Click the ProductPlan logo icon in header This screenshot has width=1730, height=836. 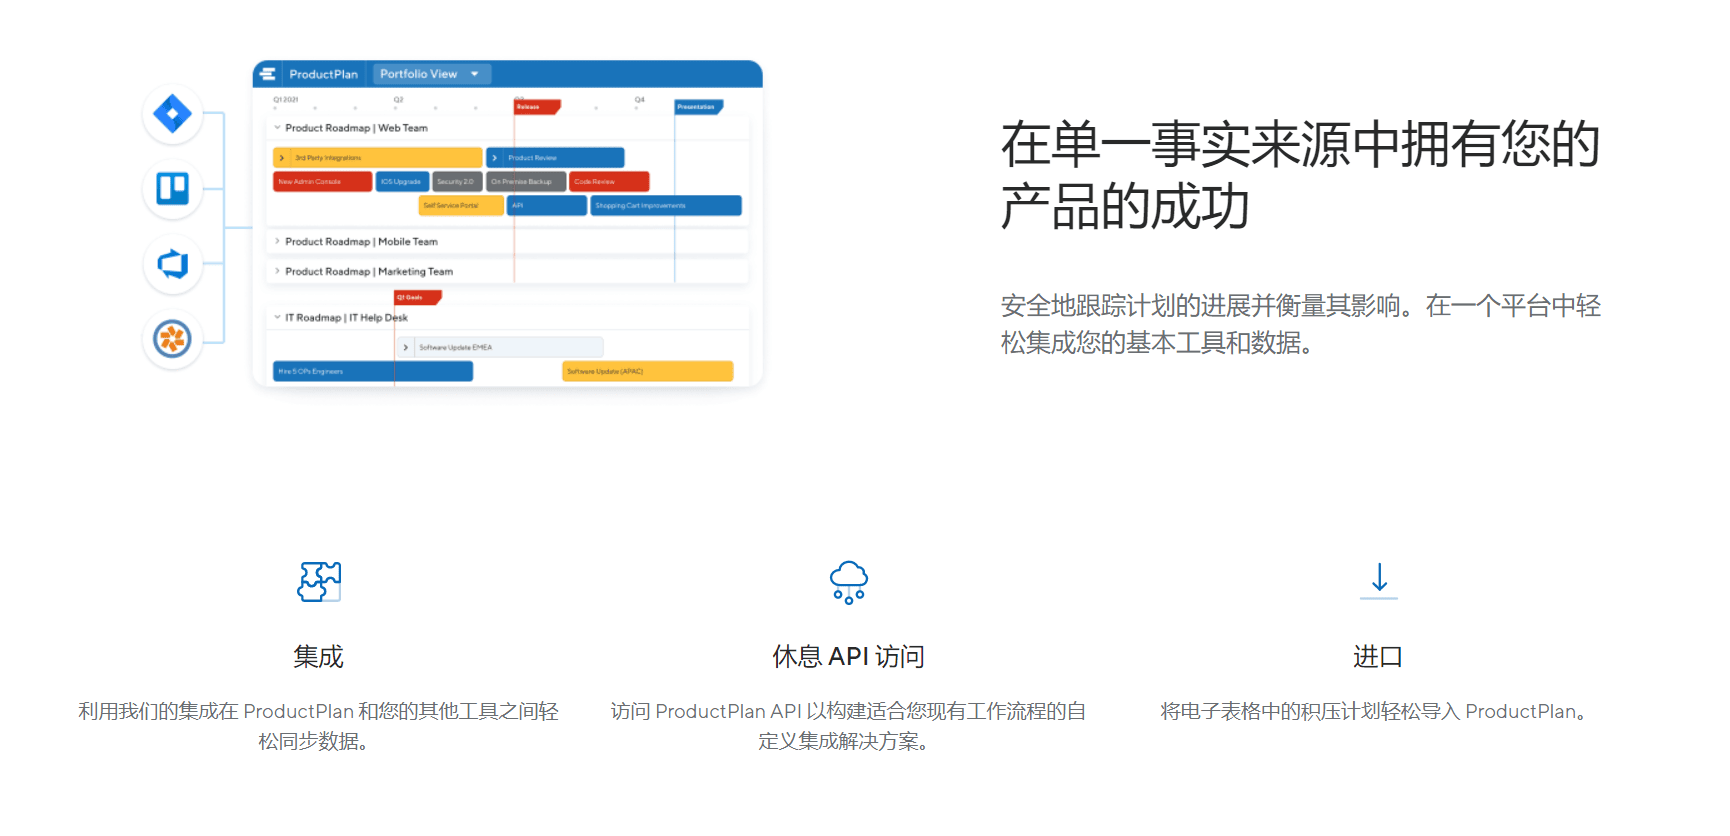(267, 74)
